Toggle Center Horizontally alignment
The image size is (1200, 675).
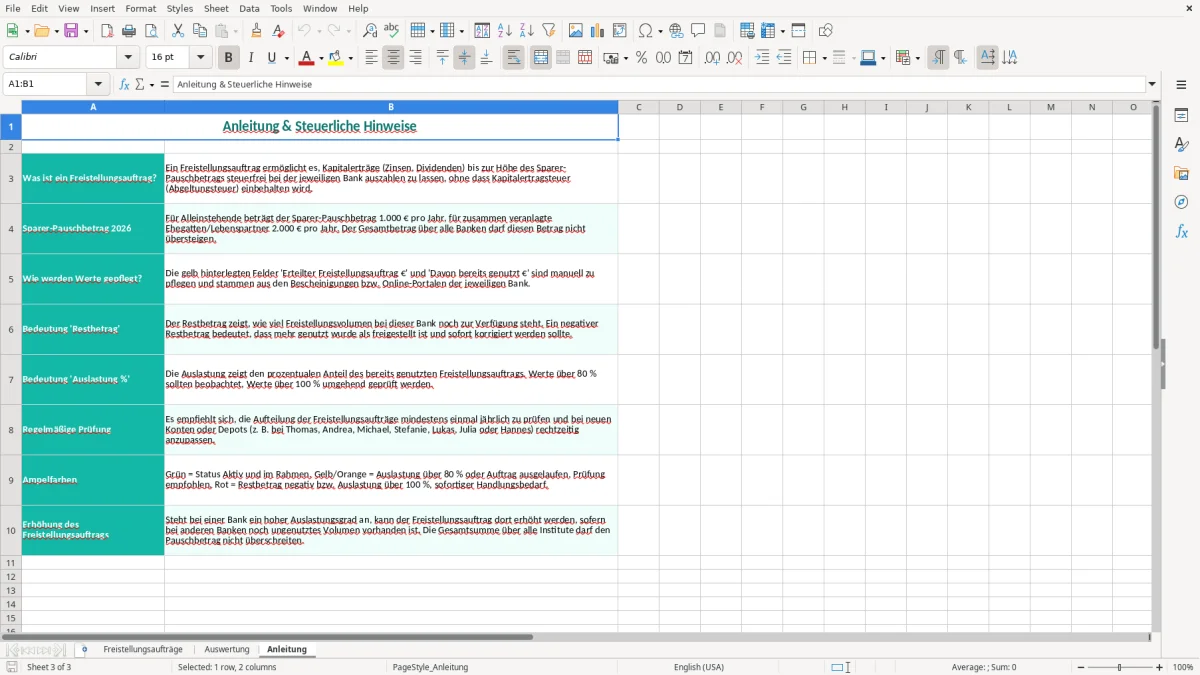[x=393, y=58]
